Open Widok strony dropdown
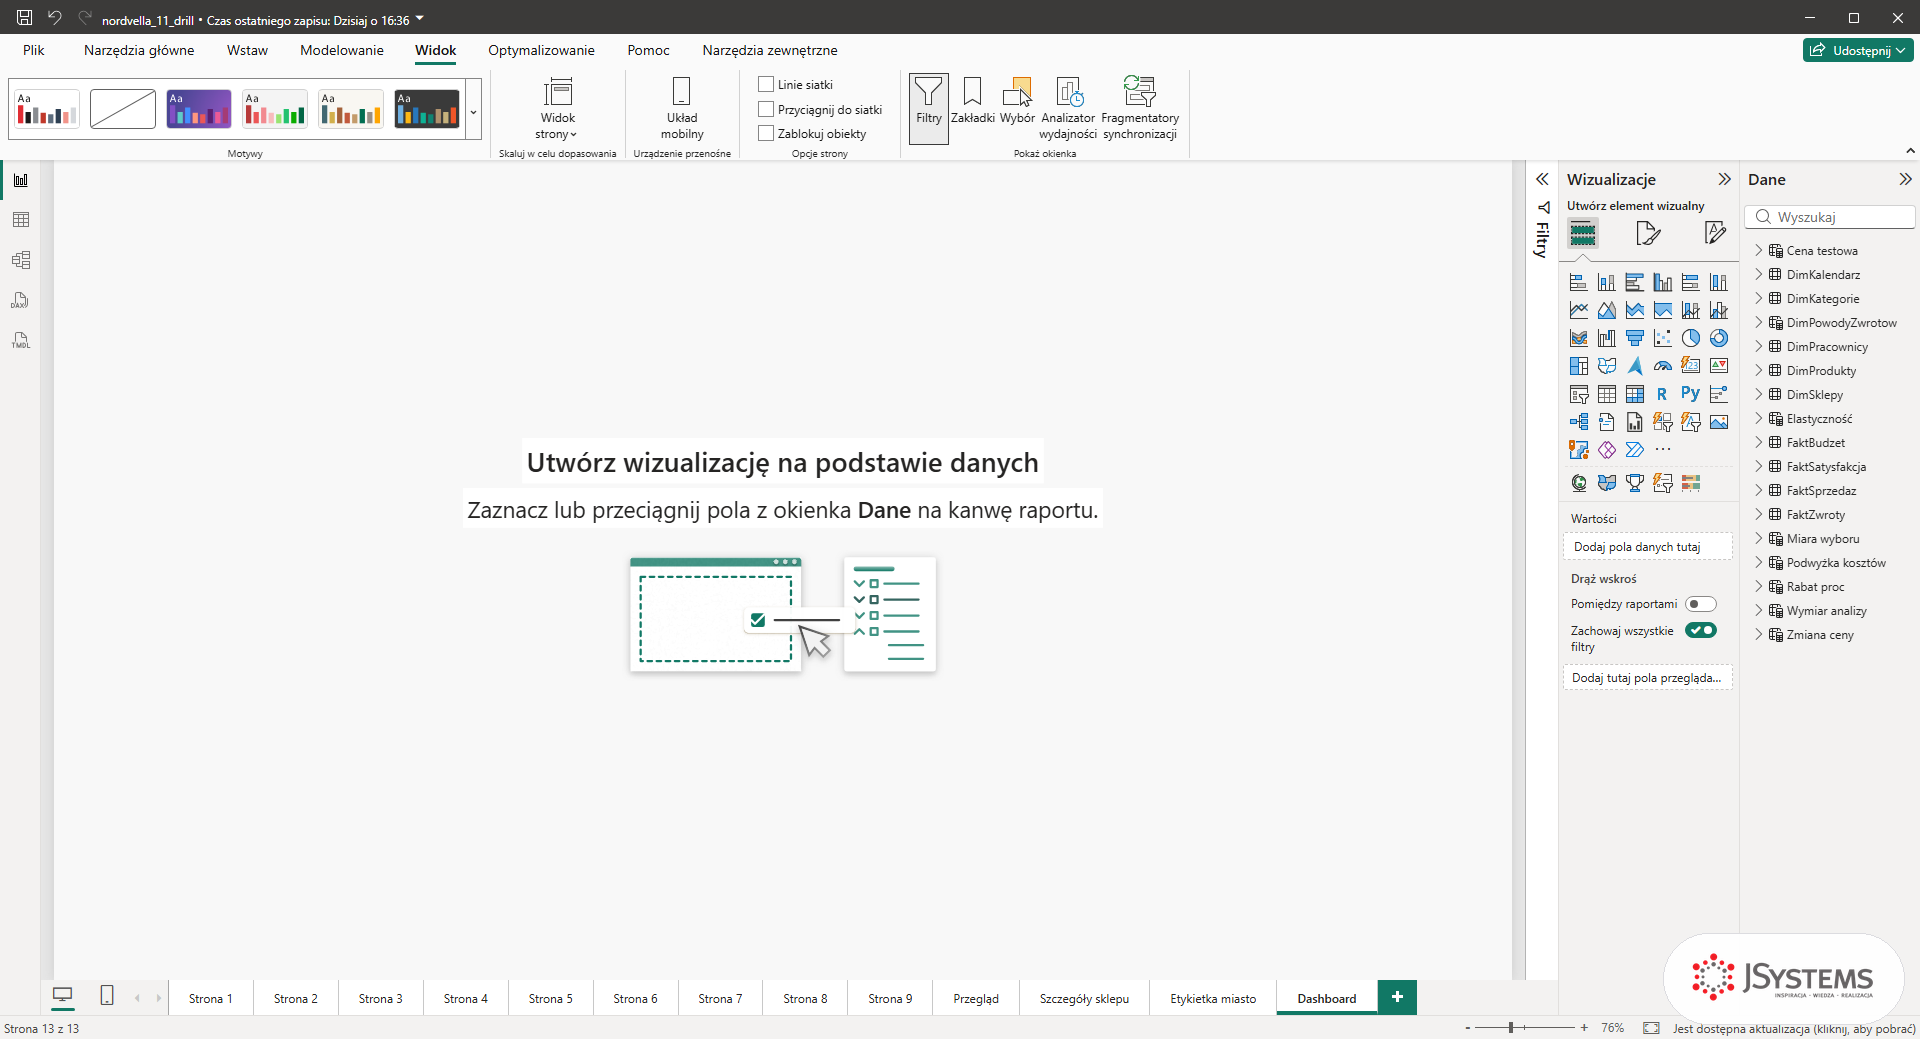The height and width of the screenshot is (1040, 1920). point(557,108)
